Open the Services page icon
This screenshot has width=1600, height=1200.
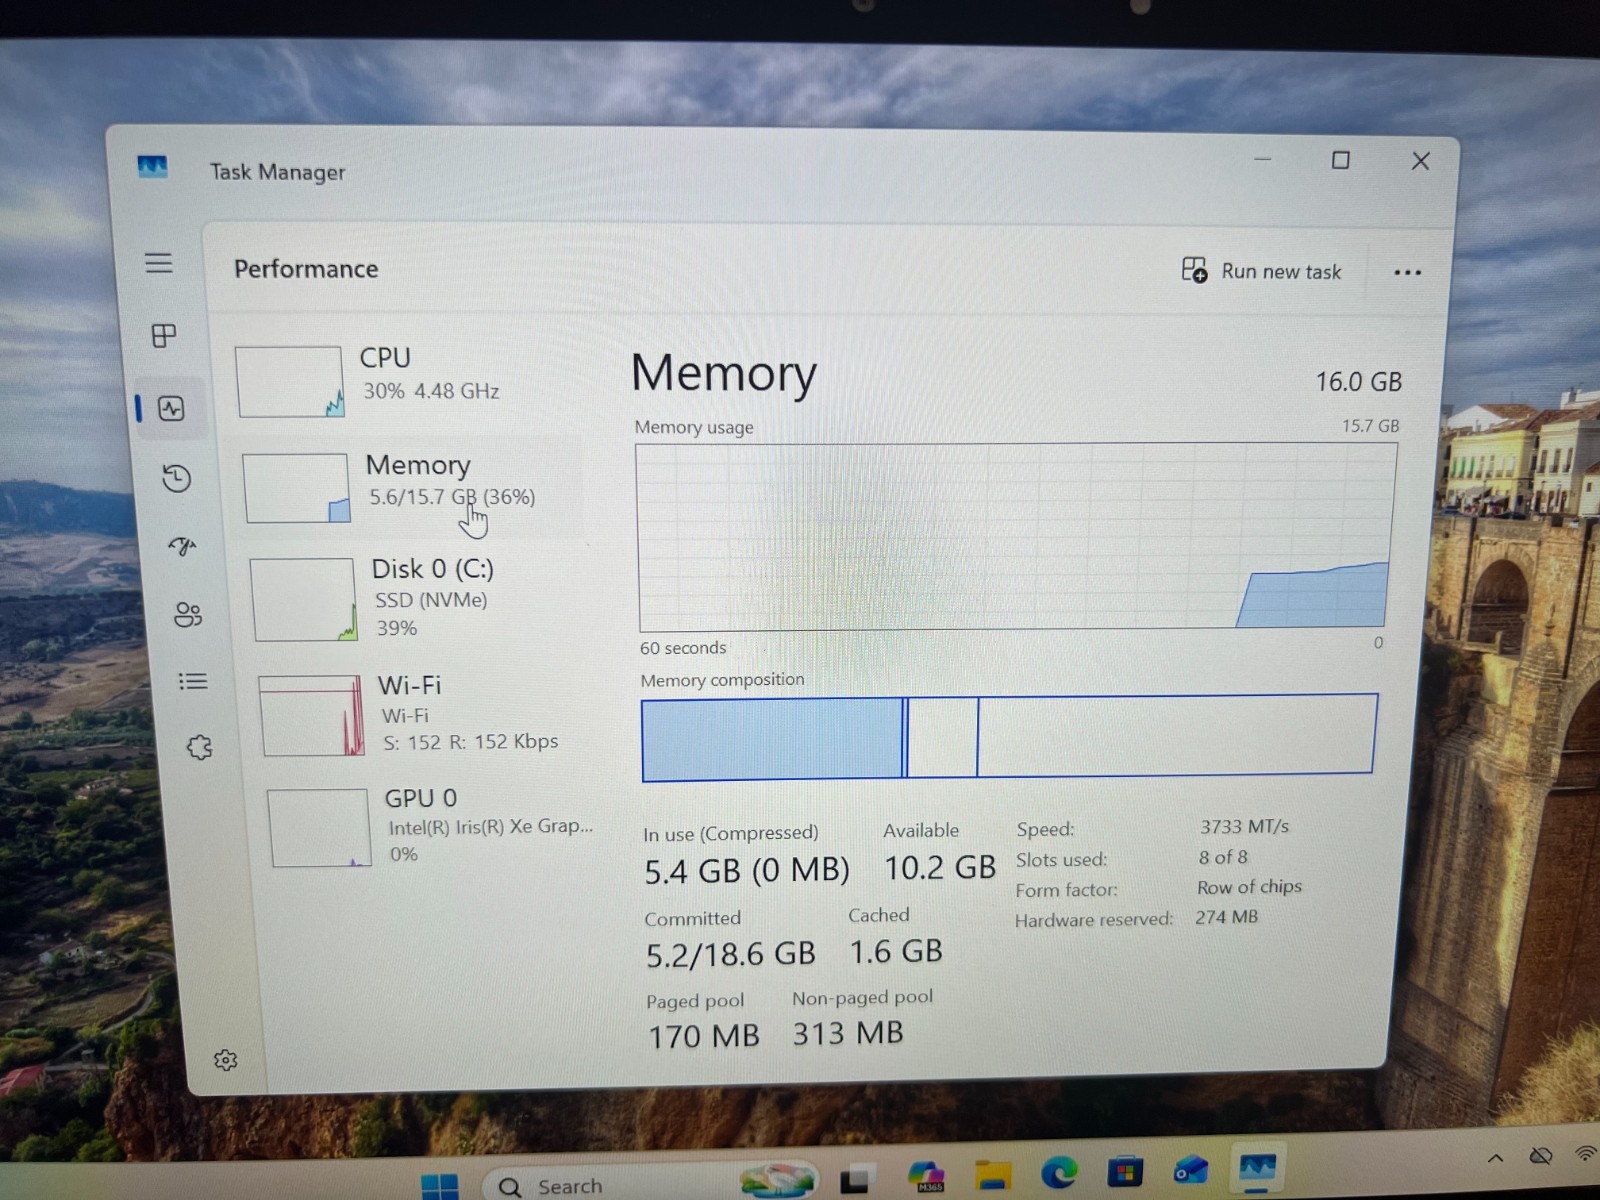tap(199, 747)
